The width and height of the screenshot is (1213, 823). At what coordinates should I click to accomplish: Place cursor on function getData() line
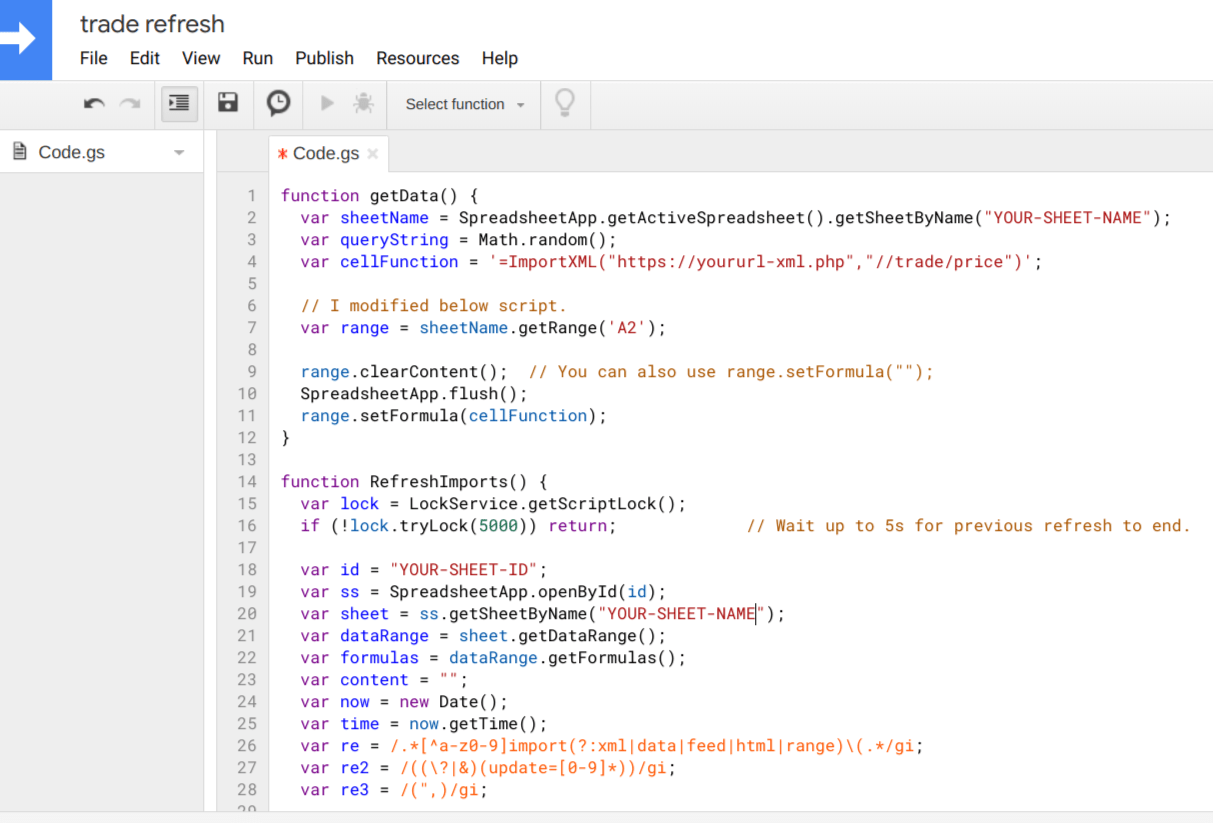[x=380, y=196]
